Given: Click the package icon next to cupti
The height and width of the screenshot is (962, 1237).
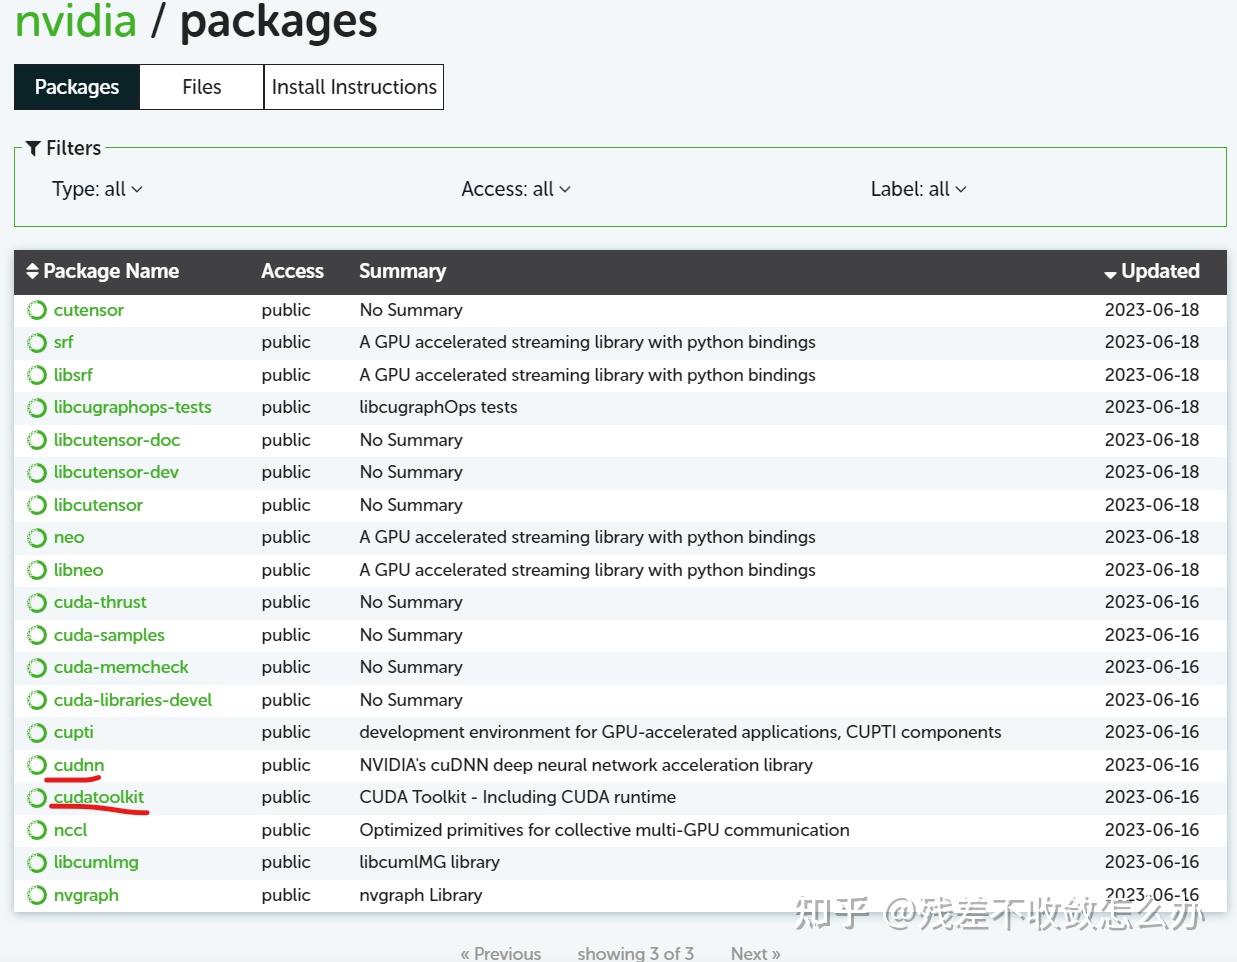Looking at the screenshot, I should coord(37,732).
